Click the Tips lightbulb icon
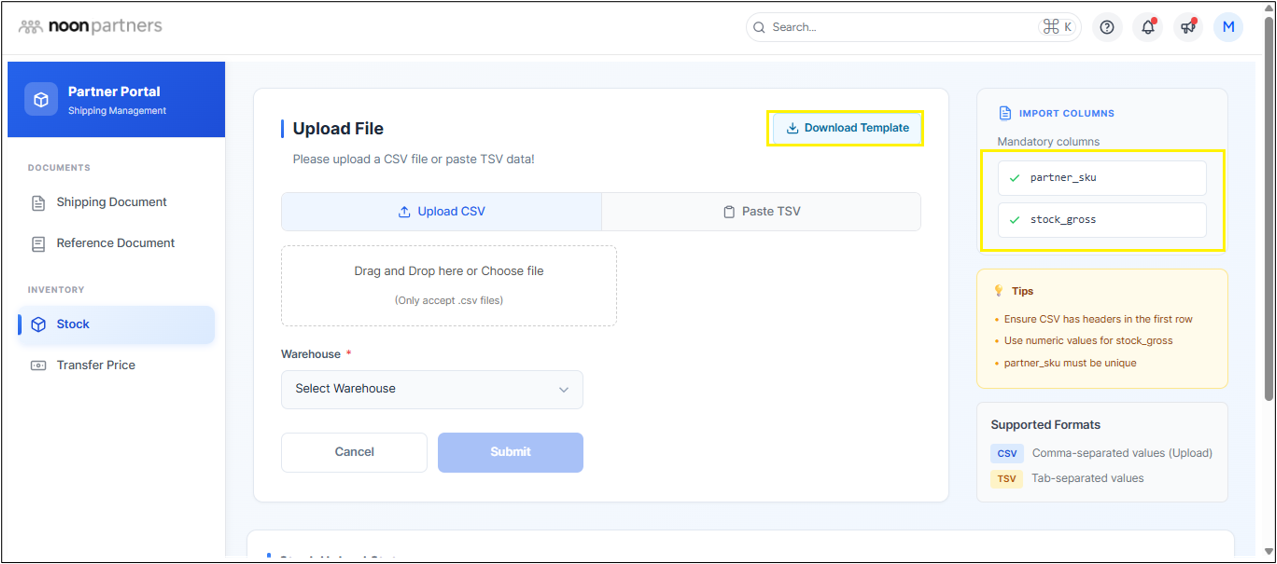1277x564 pixels. (998, 291)
